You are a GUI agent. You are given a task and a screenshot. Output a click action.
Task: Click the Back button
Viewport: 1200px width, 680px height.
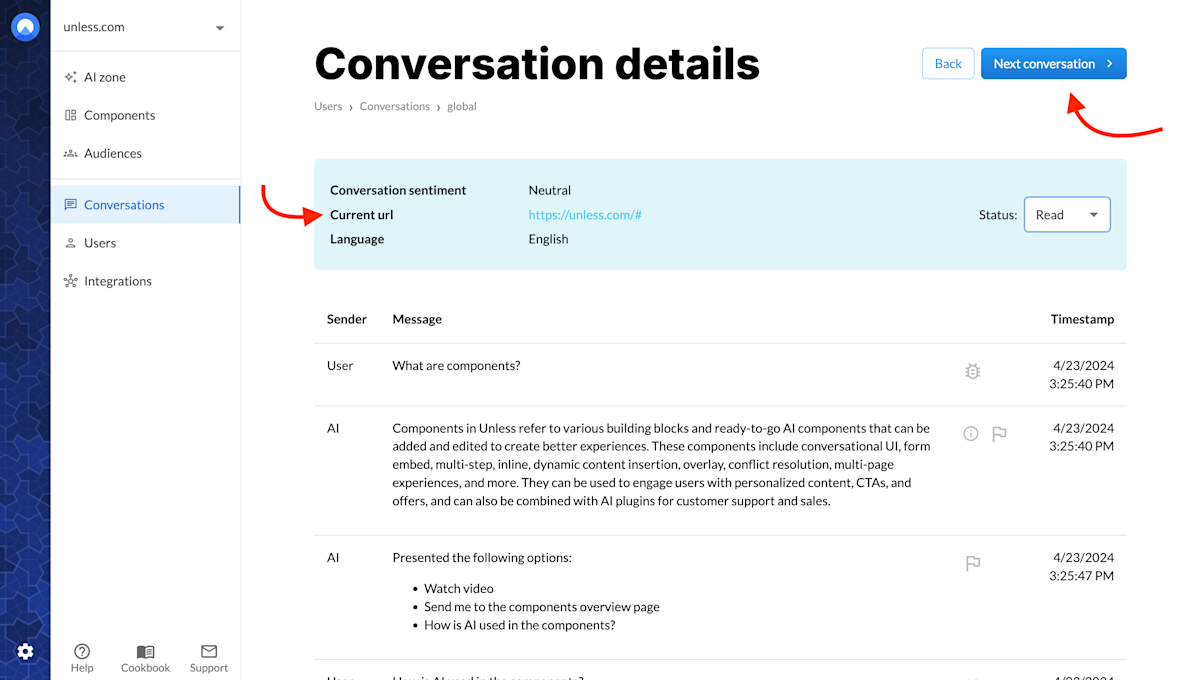pos(947,62)
